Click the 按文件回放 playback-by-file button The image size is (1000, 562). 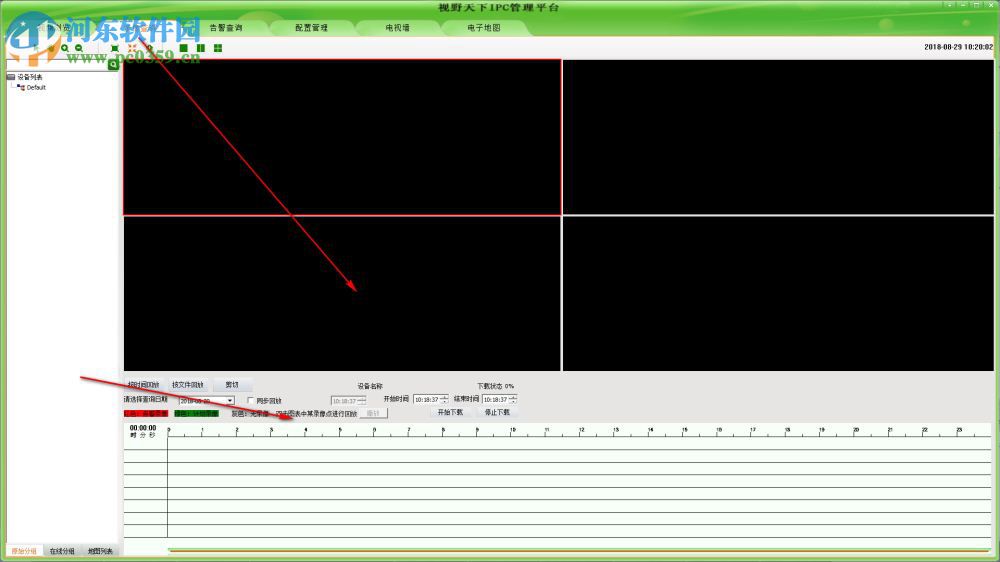(188, 385)
